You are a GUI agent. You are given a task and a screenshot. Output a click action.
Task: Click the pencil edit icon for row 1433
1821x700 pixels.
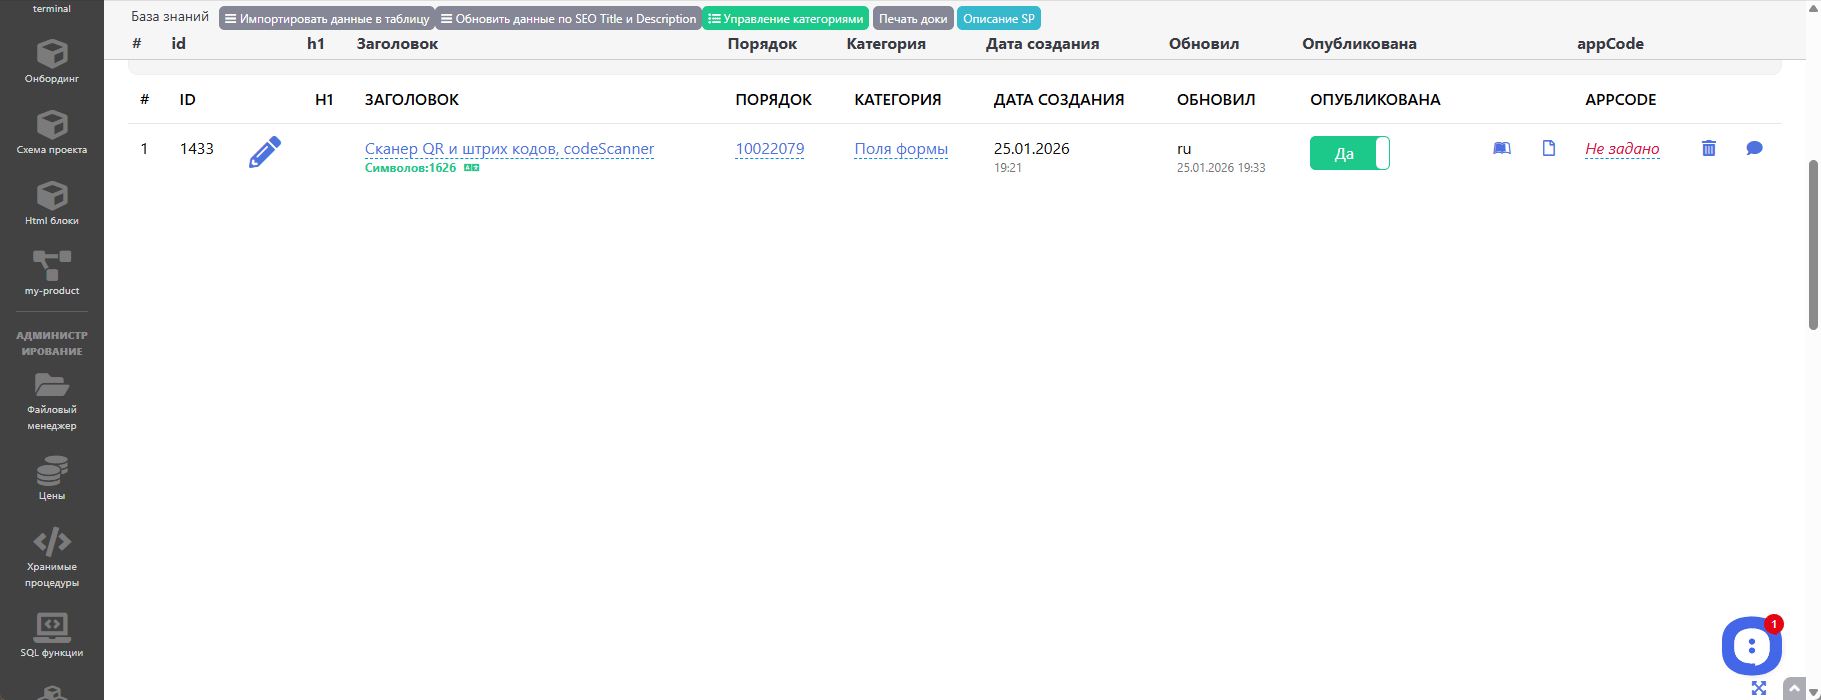click(x=264, y=152)
